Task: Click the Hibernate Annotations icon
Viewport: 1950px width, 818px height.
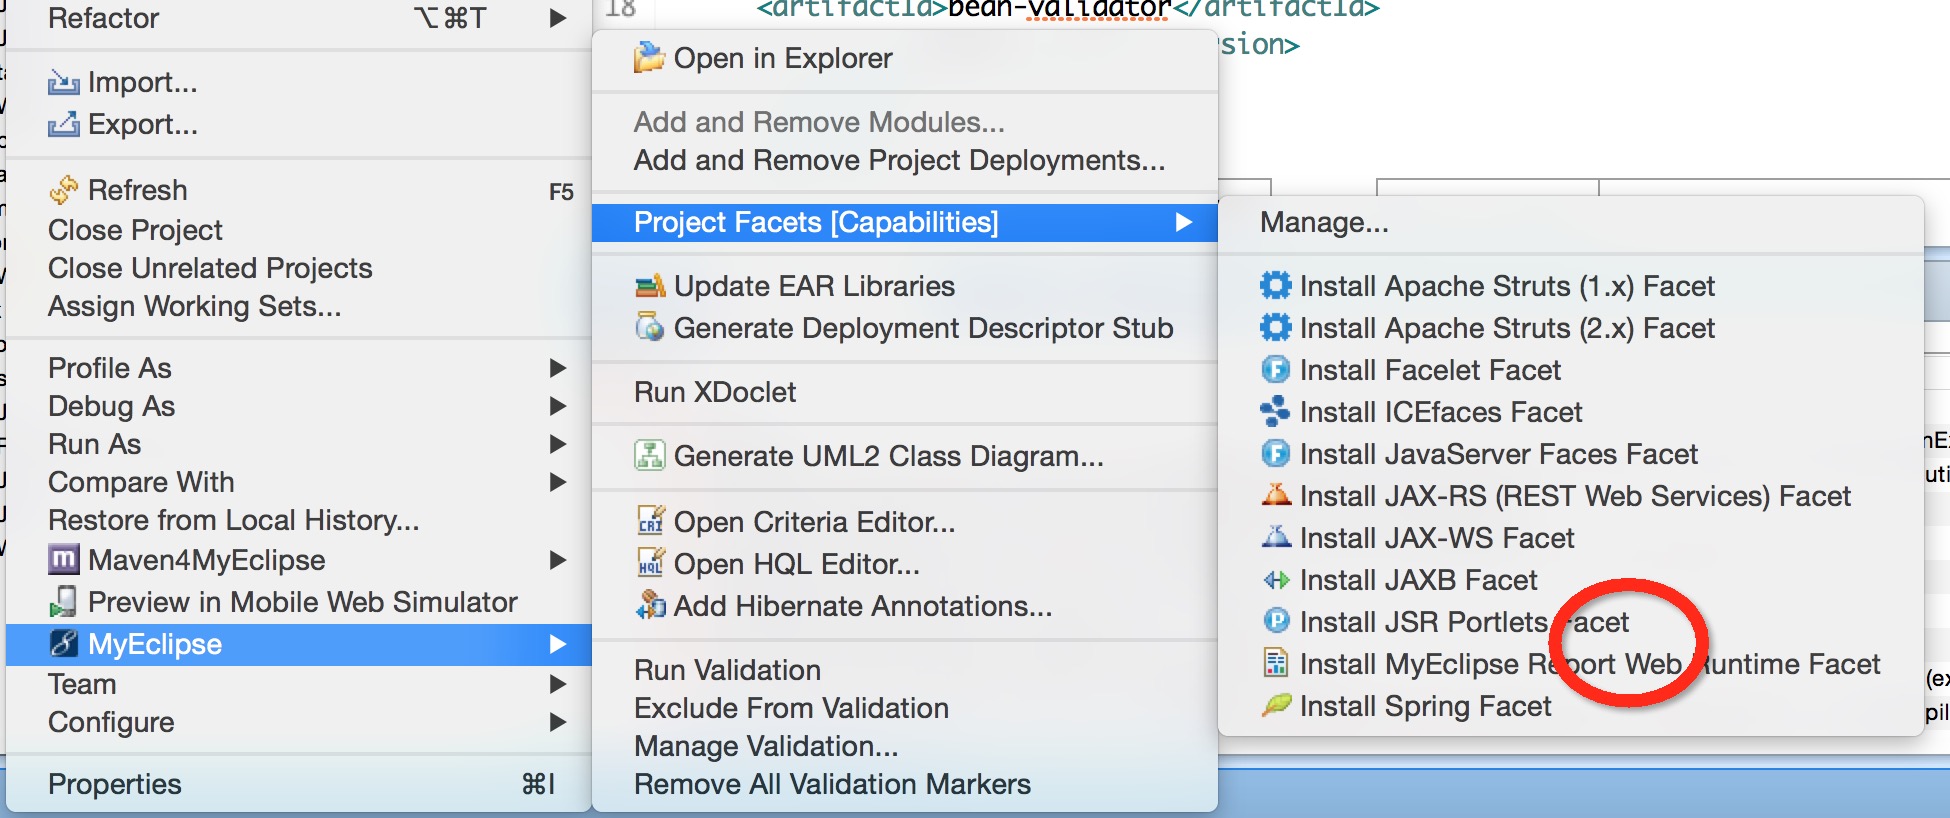Action: [x=650, y=605]
